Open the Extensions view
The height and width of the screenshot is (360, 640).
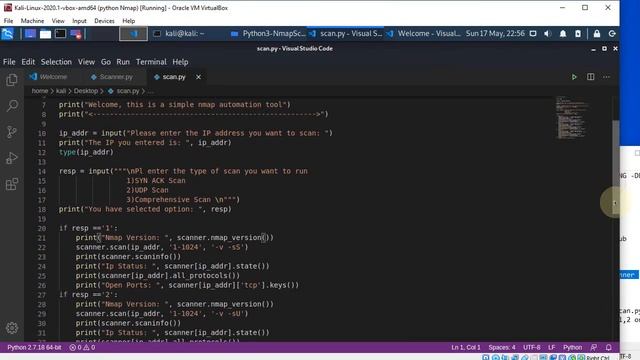(12, 184)
